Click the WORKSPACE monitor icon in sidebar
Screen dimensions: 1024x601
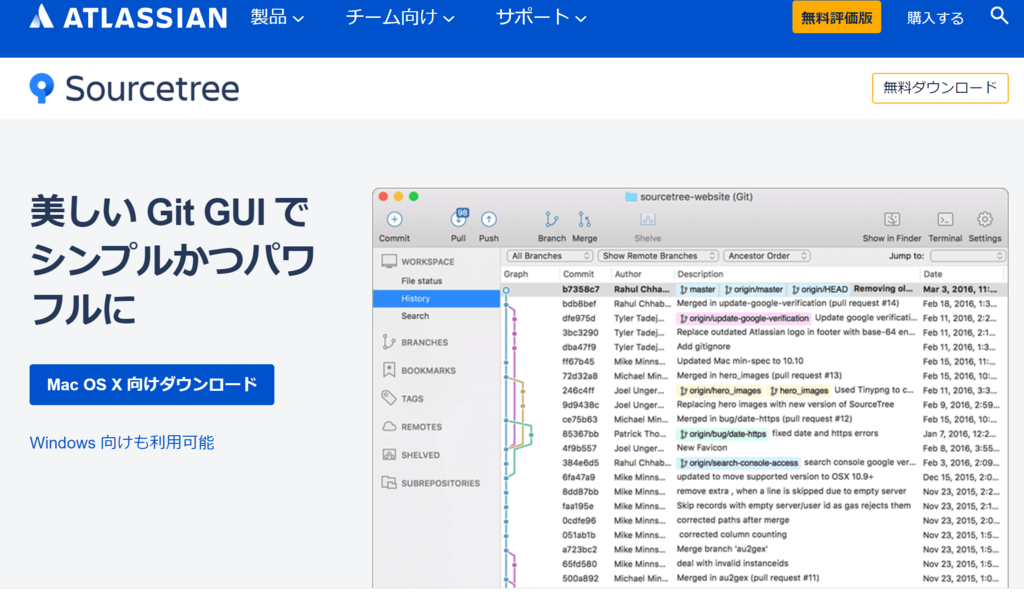(x=389, y=261)
